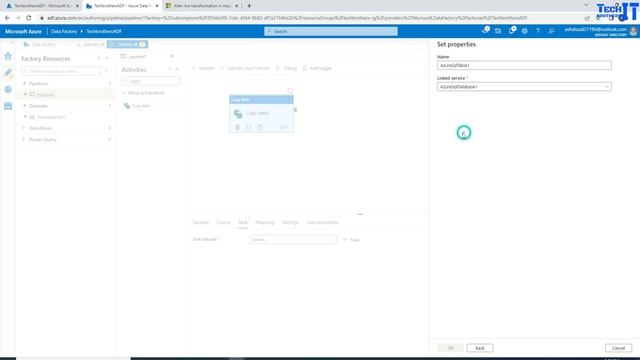
Task: Delete the Copy data1 activity via trash icon
Action: point(238,127)
